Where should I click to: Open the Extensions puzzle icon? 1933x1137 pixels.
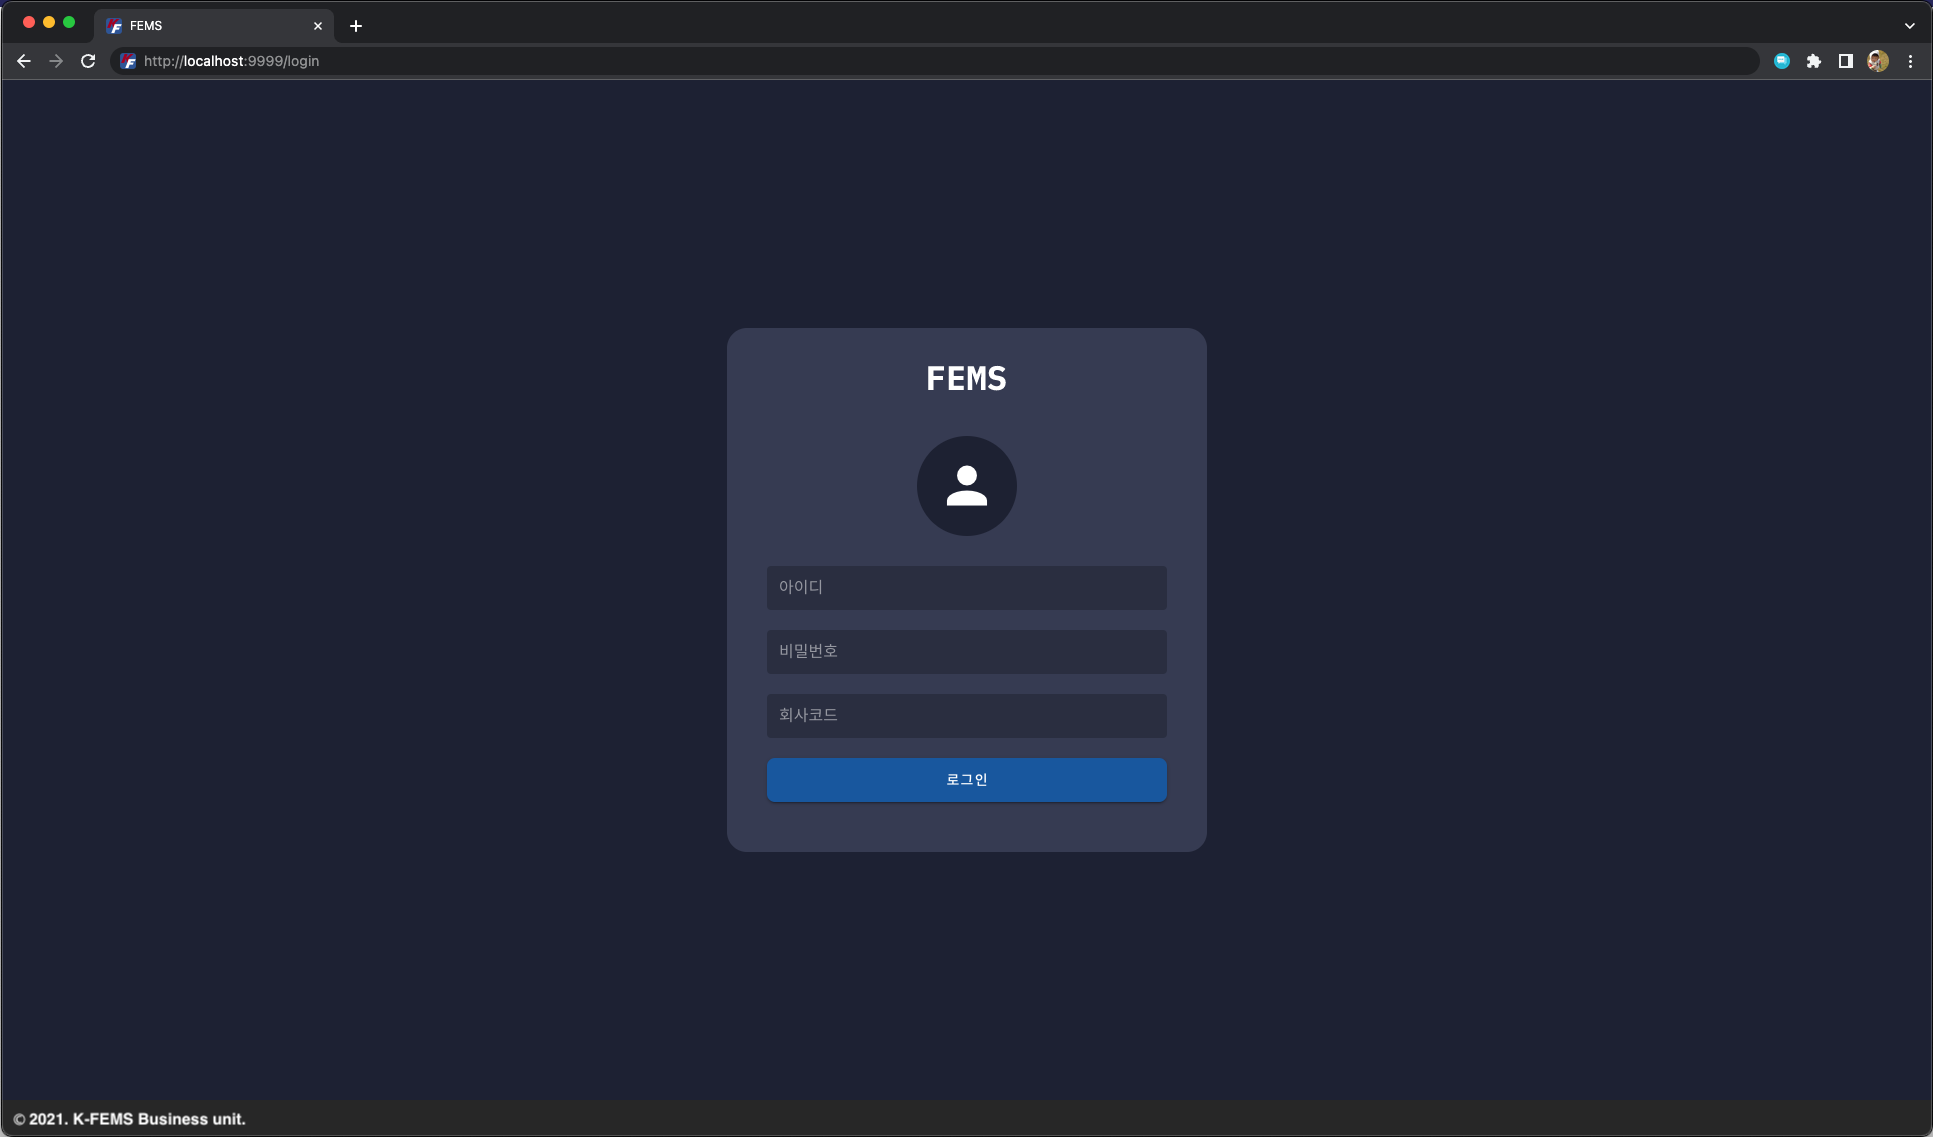coord(1814,61)
